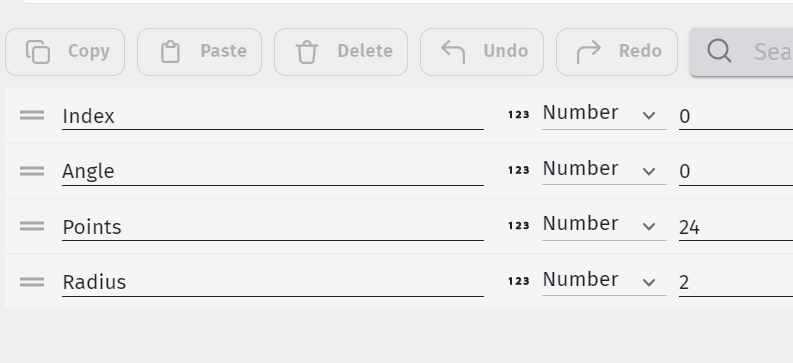Grab the Index row drag handle
The width and height of the screenshot is (793, 363).
tap(32, 116)
